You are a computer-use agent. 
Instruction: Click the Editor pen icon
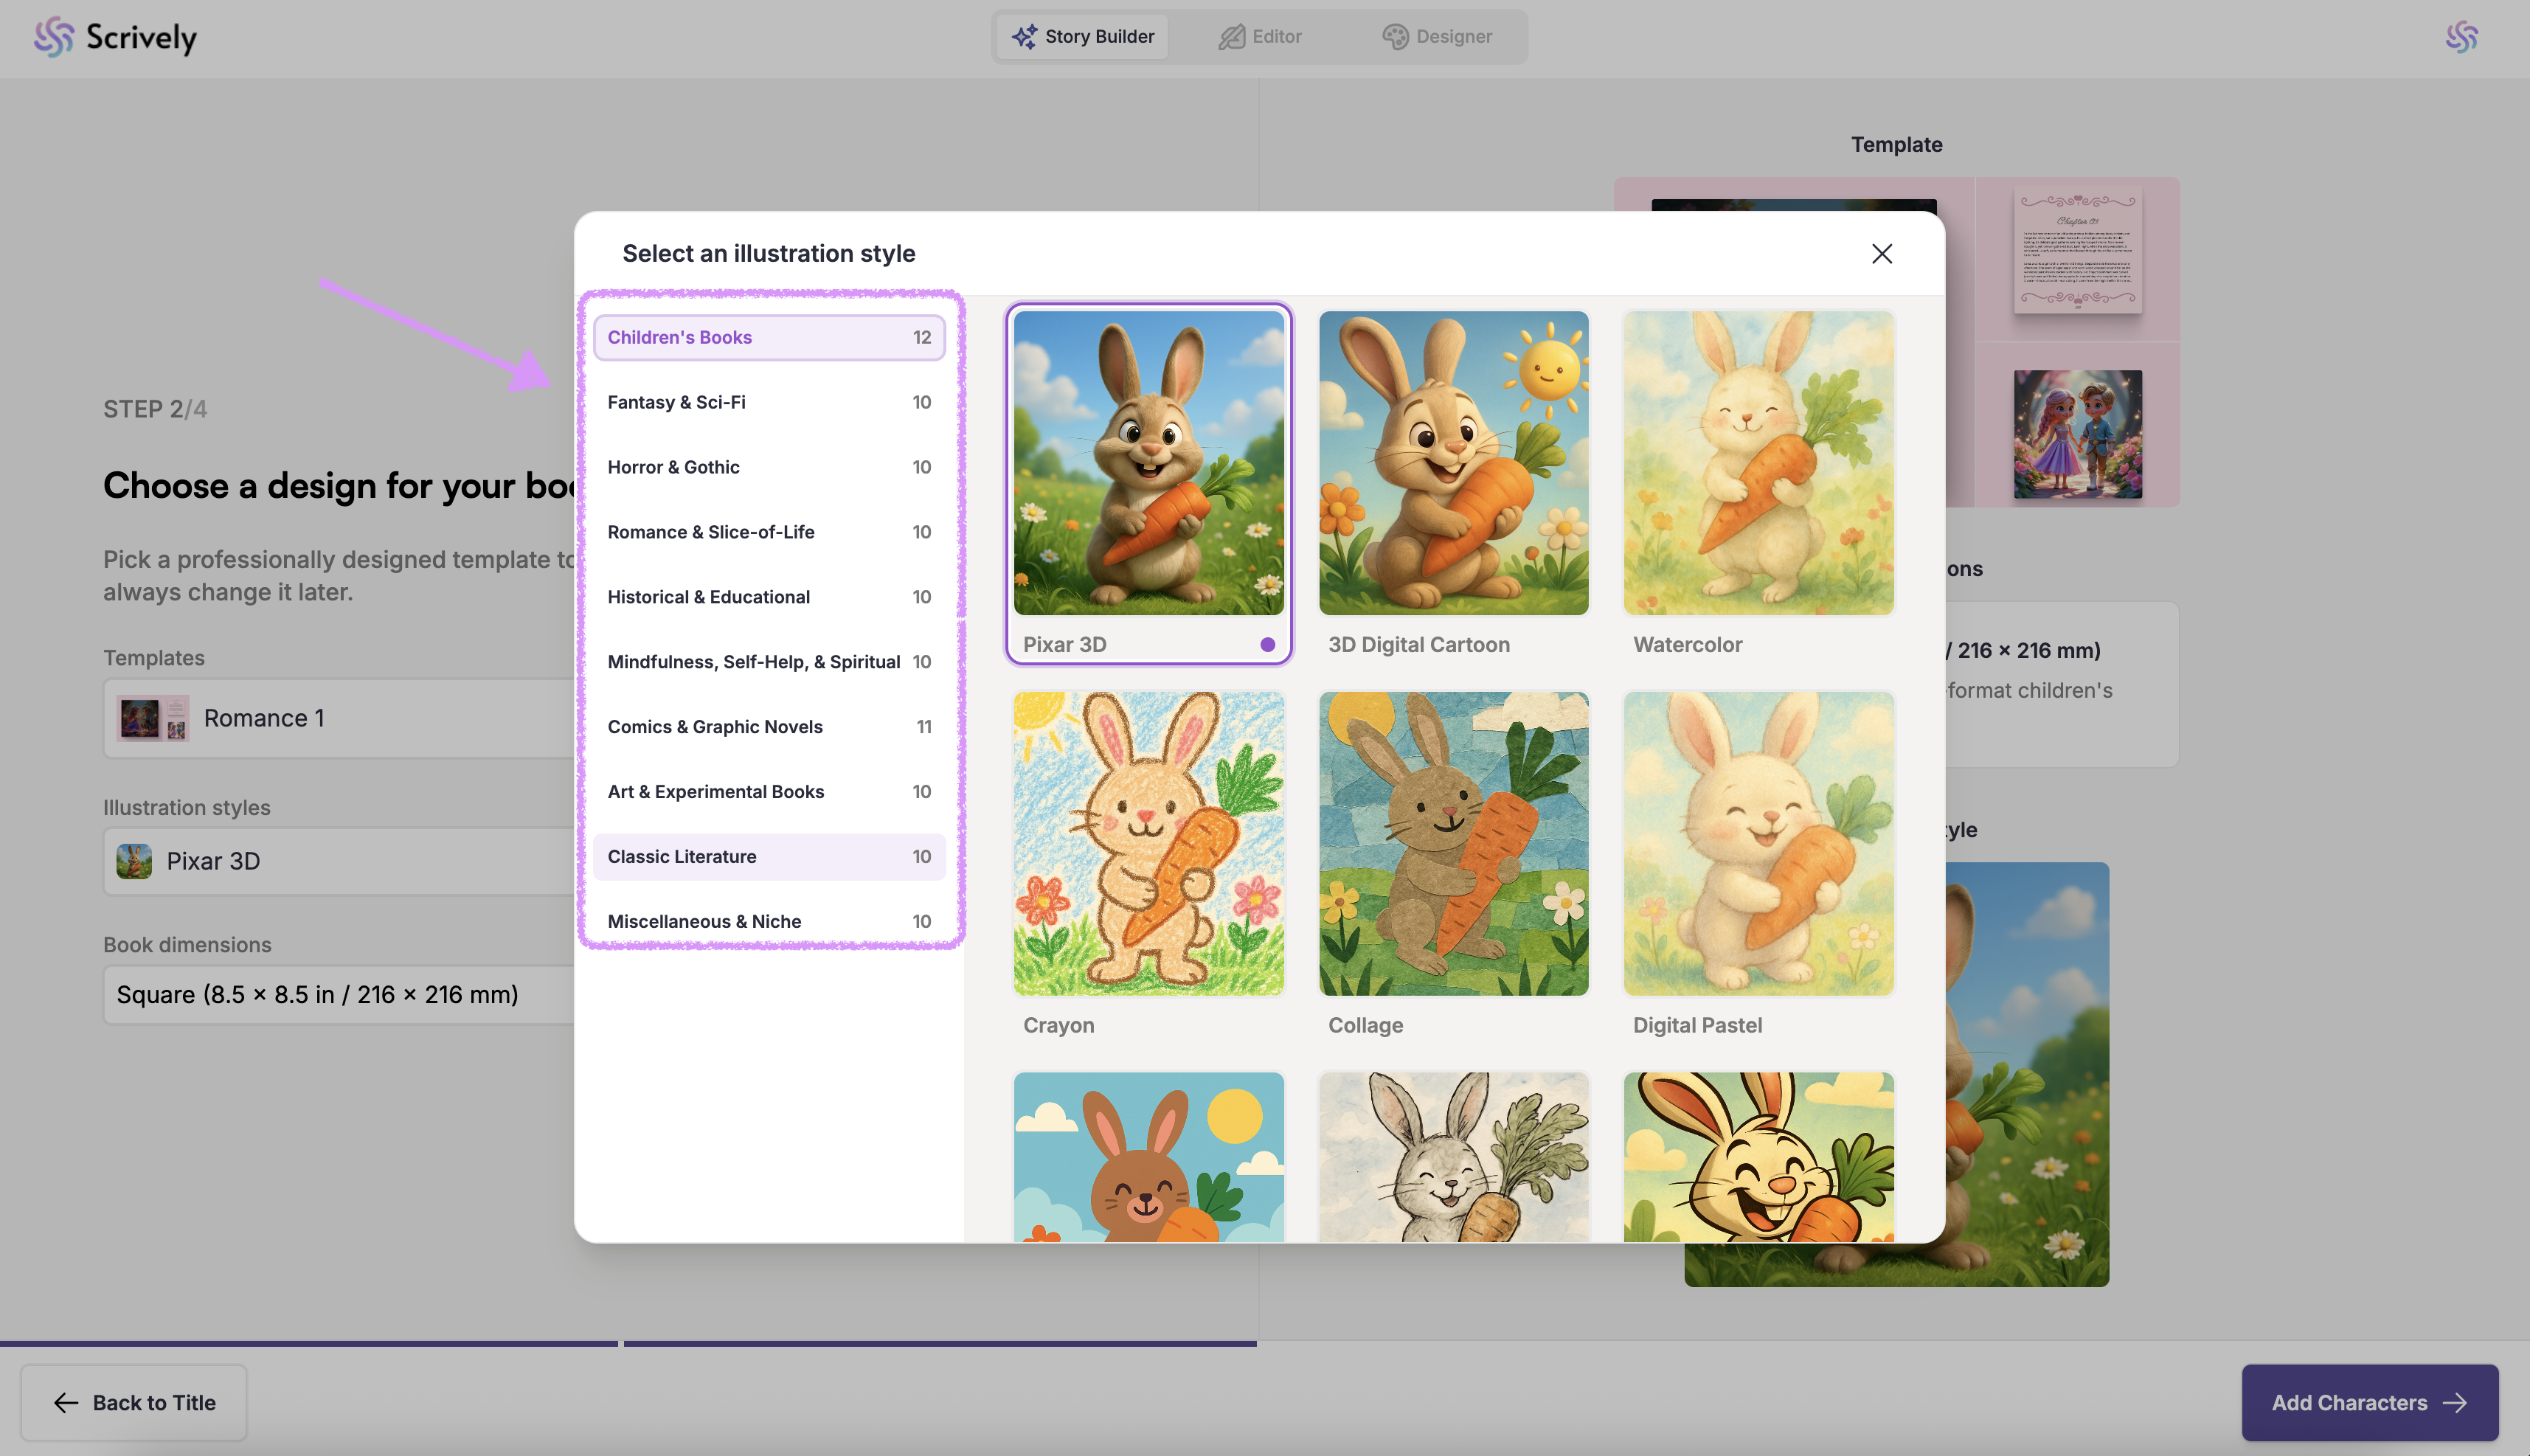point(1231,37)
